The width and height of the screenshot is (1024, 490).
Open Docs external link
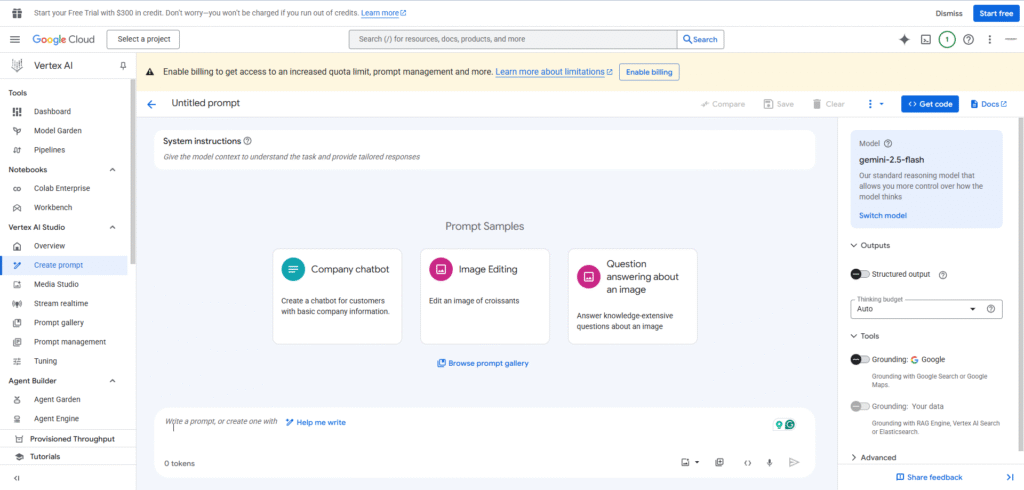[x=989, y=104]
